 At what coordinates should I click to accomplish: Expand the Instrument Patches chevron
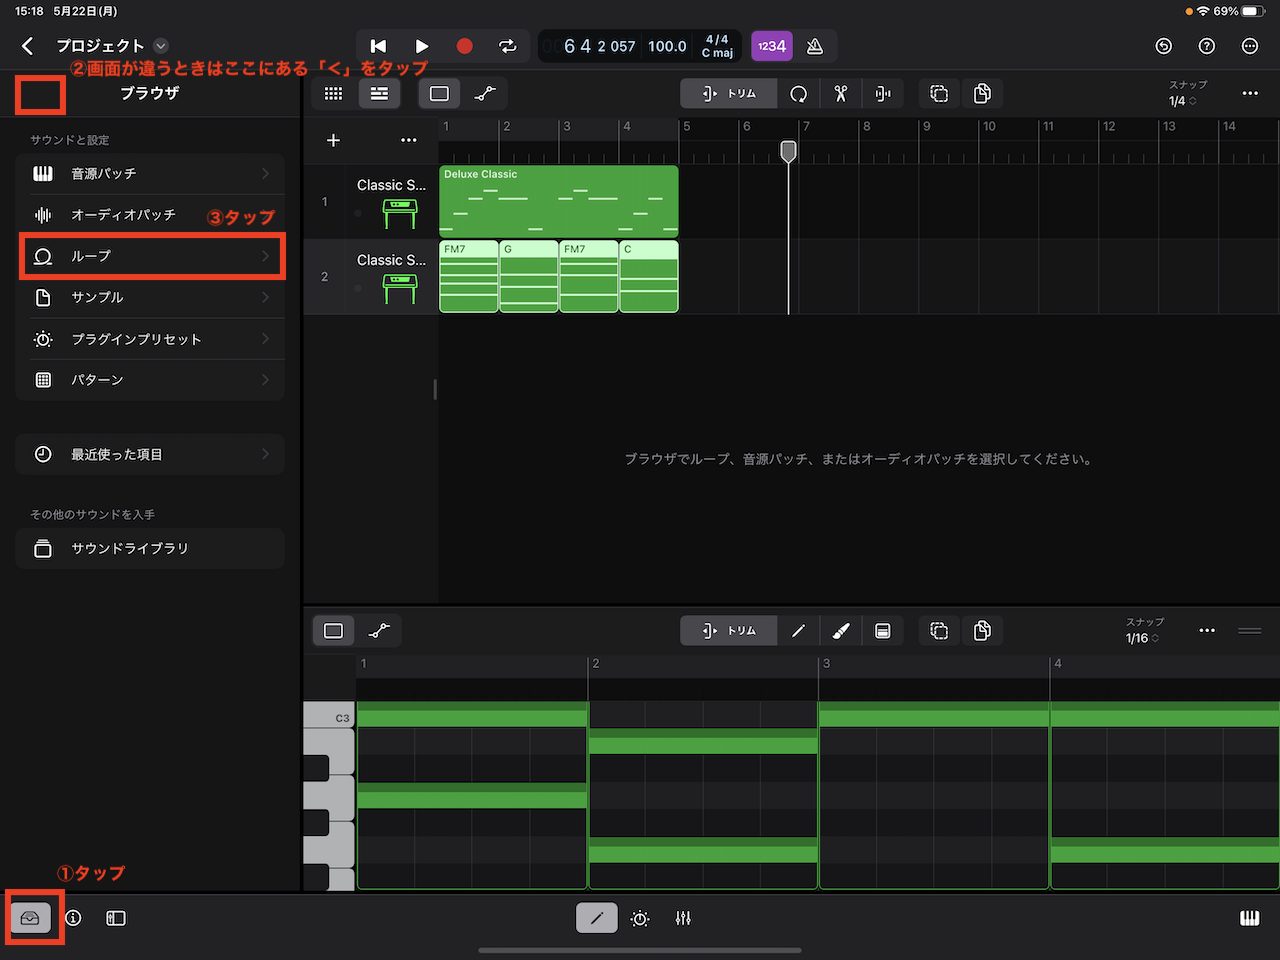point(265,174)
